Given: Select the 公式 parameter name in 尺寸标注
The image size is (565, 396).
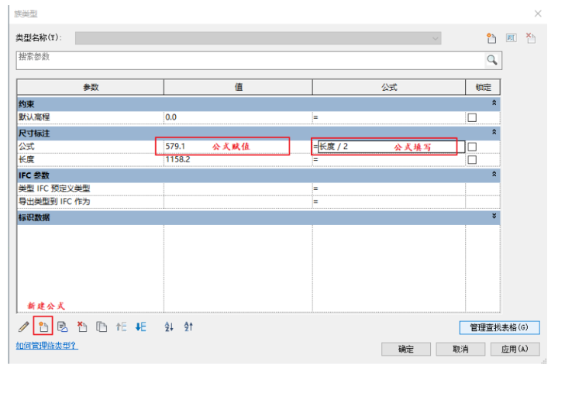Looking at the screenshot, I should [27, 147].
